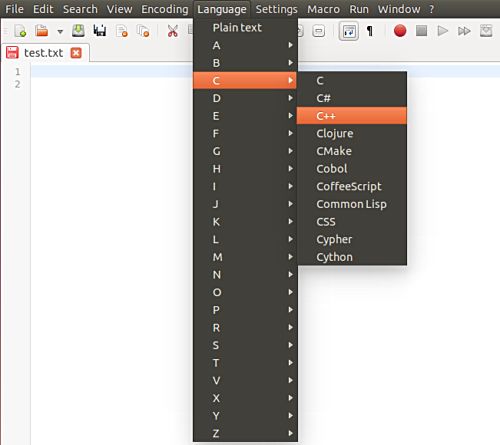The height and width of the screenshot is (445, 500).
Task: Click the Save All floppy icon
Action: pyautogui.click(x=100, y=31)
